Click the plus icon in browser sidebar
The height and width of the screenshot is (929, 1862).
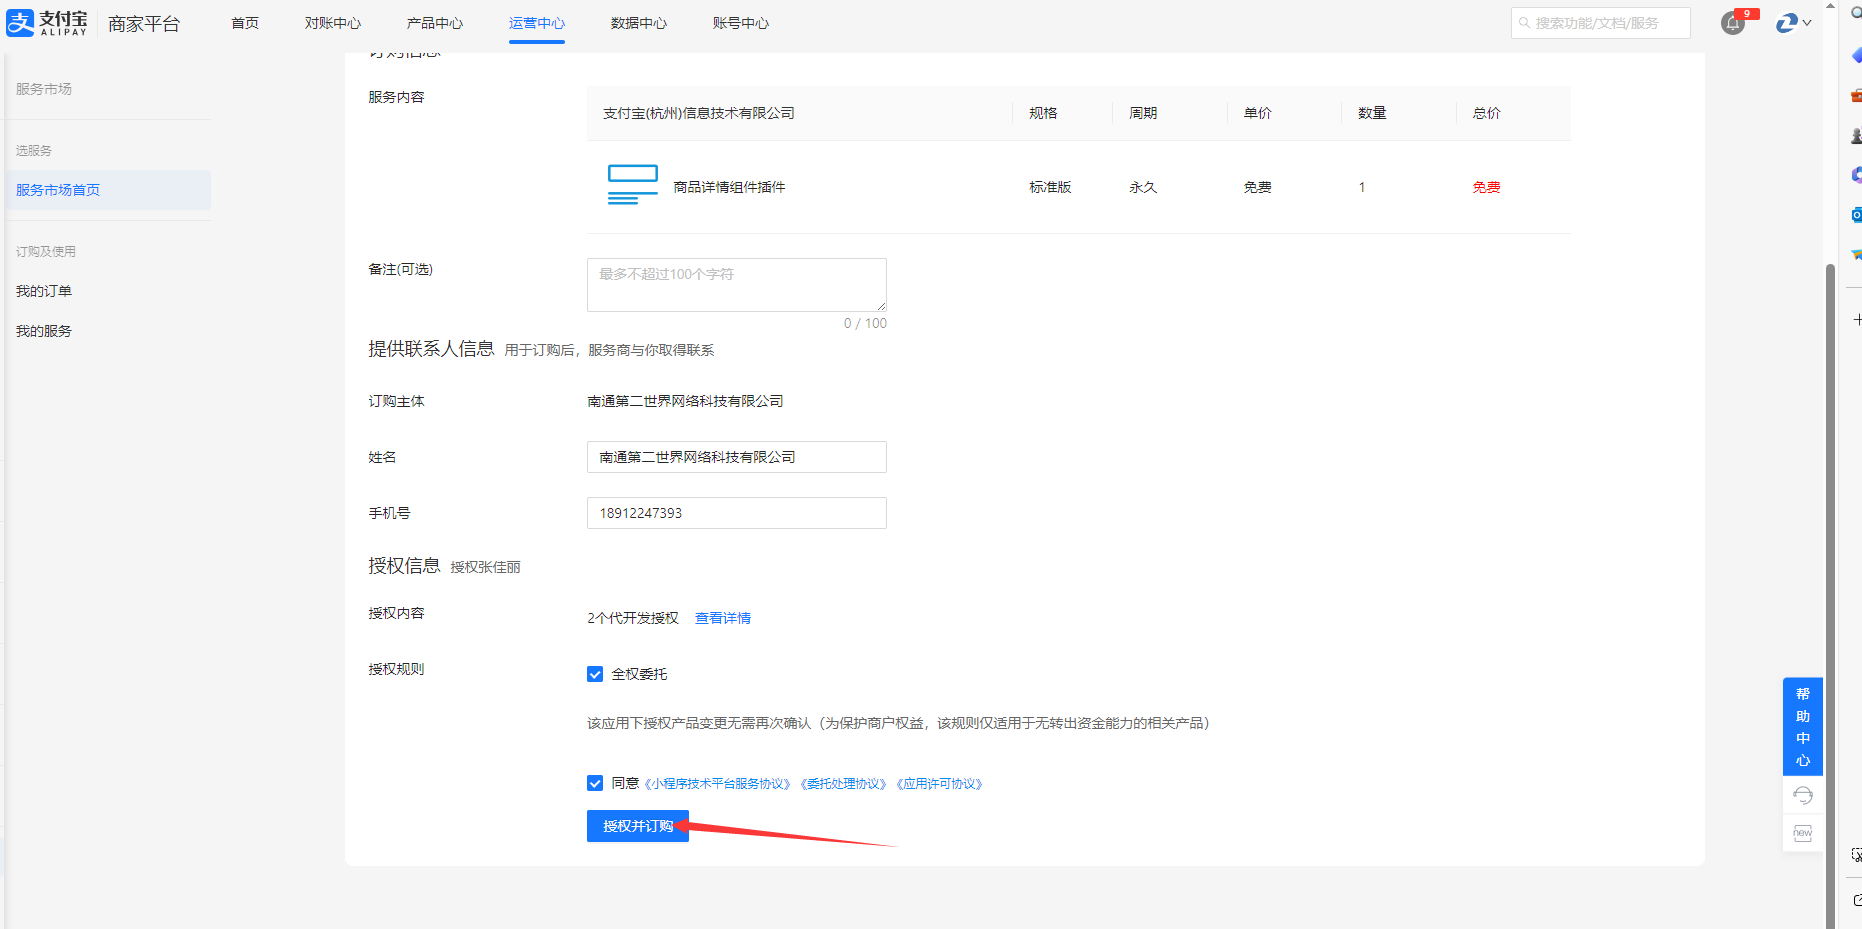coord(1856,320)
